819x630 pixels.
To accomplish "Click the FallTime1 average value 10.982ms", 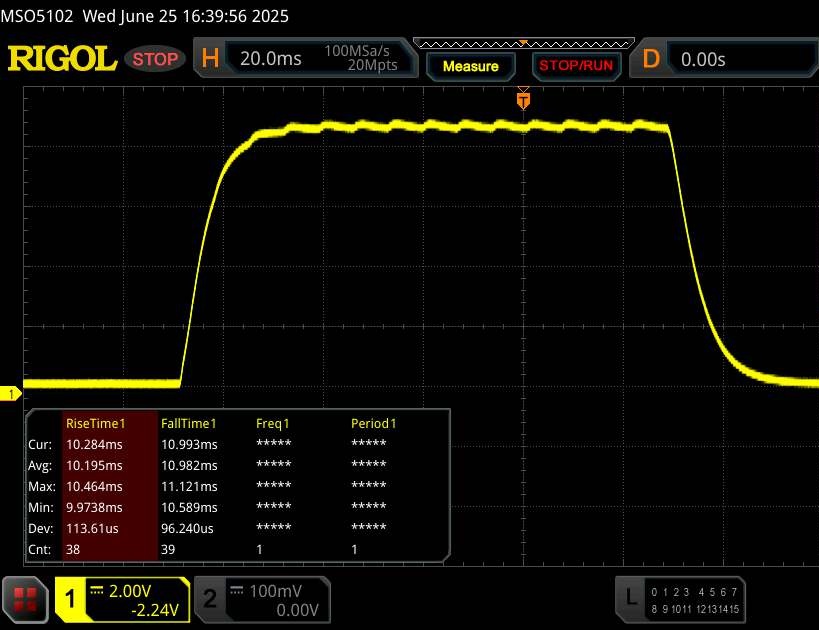I will click(x=189, y=465).
